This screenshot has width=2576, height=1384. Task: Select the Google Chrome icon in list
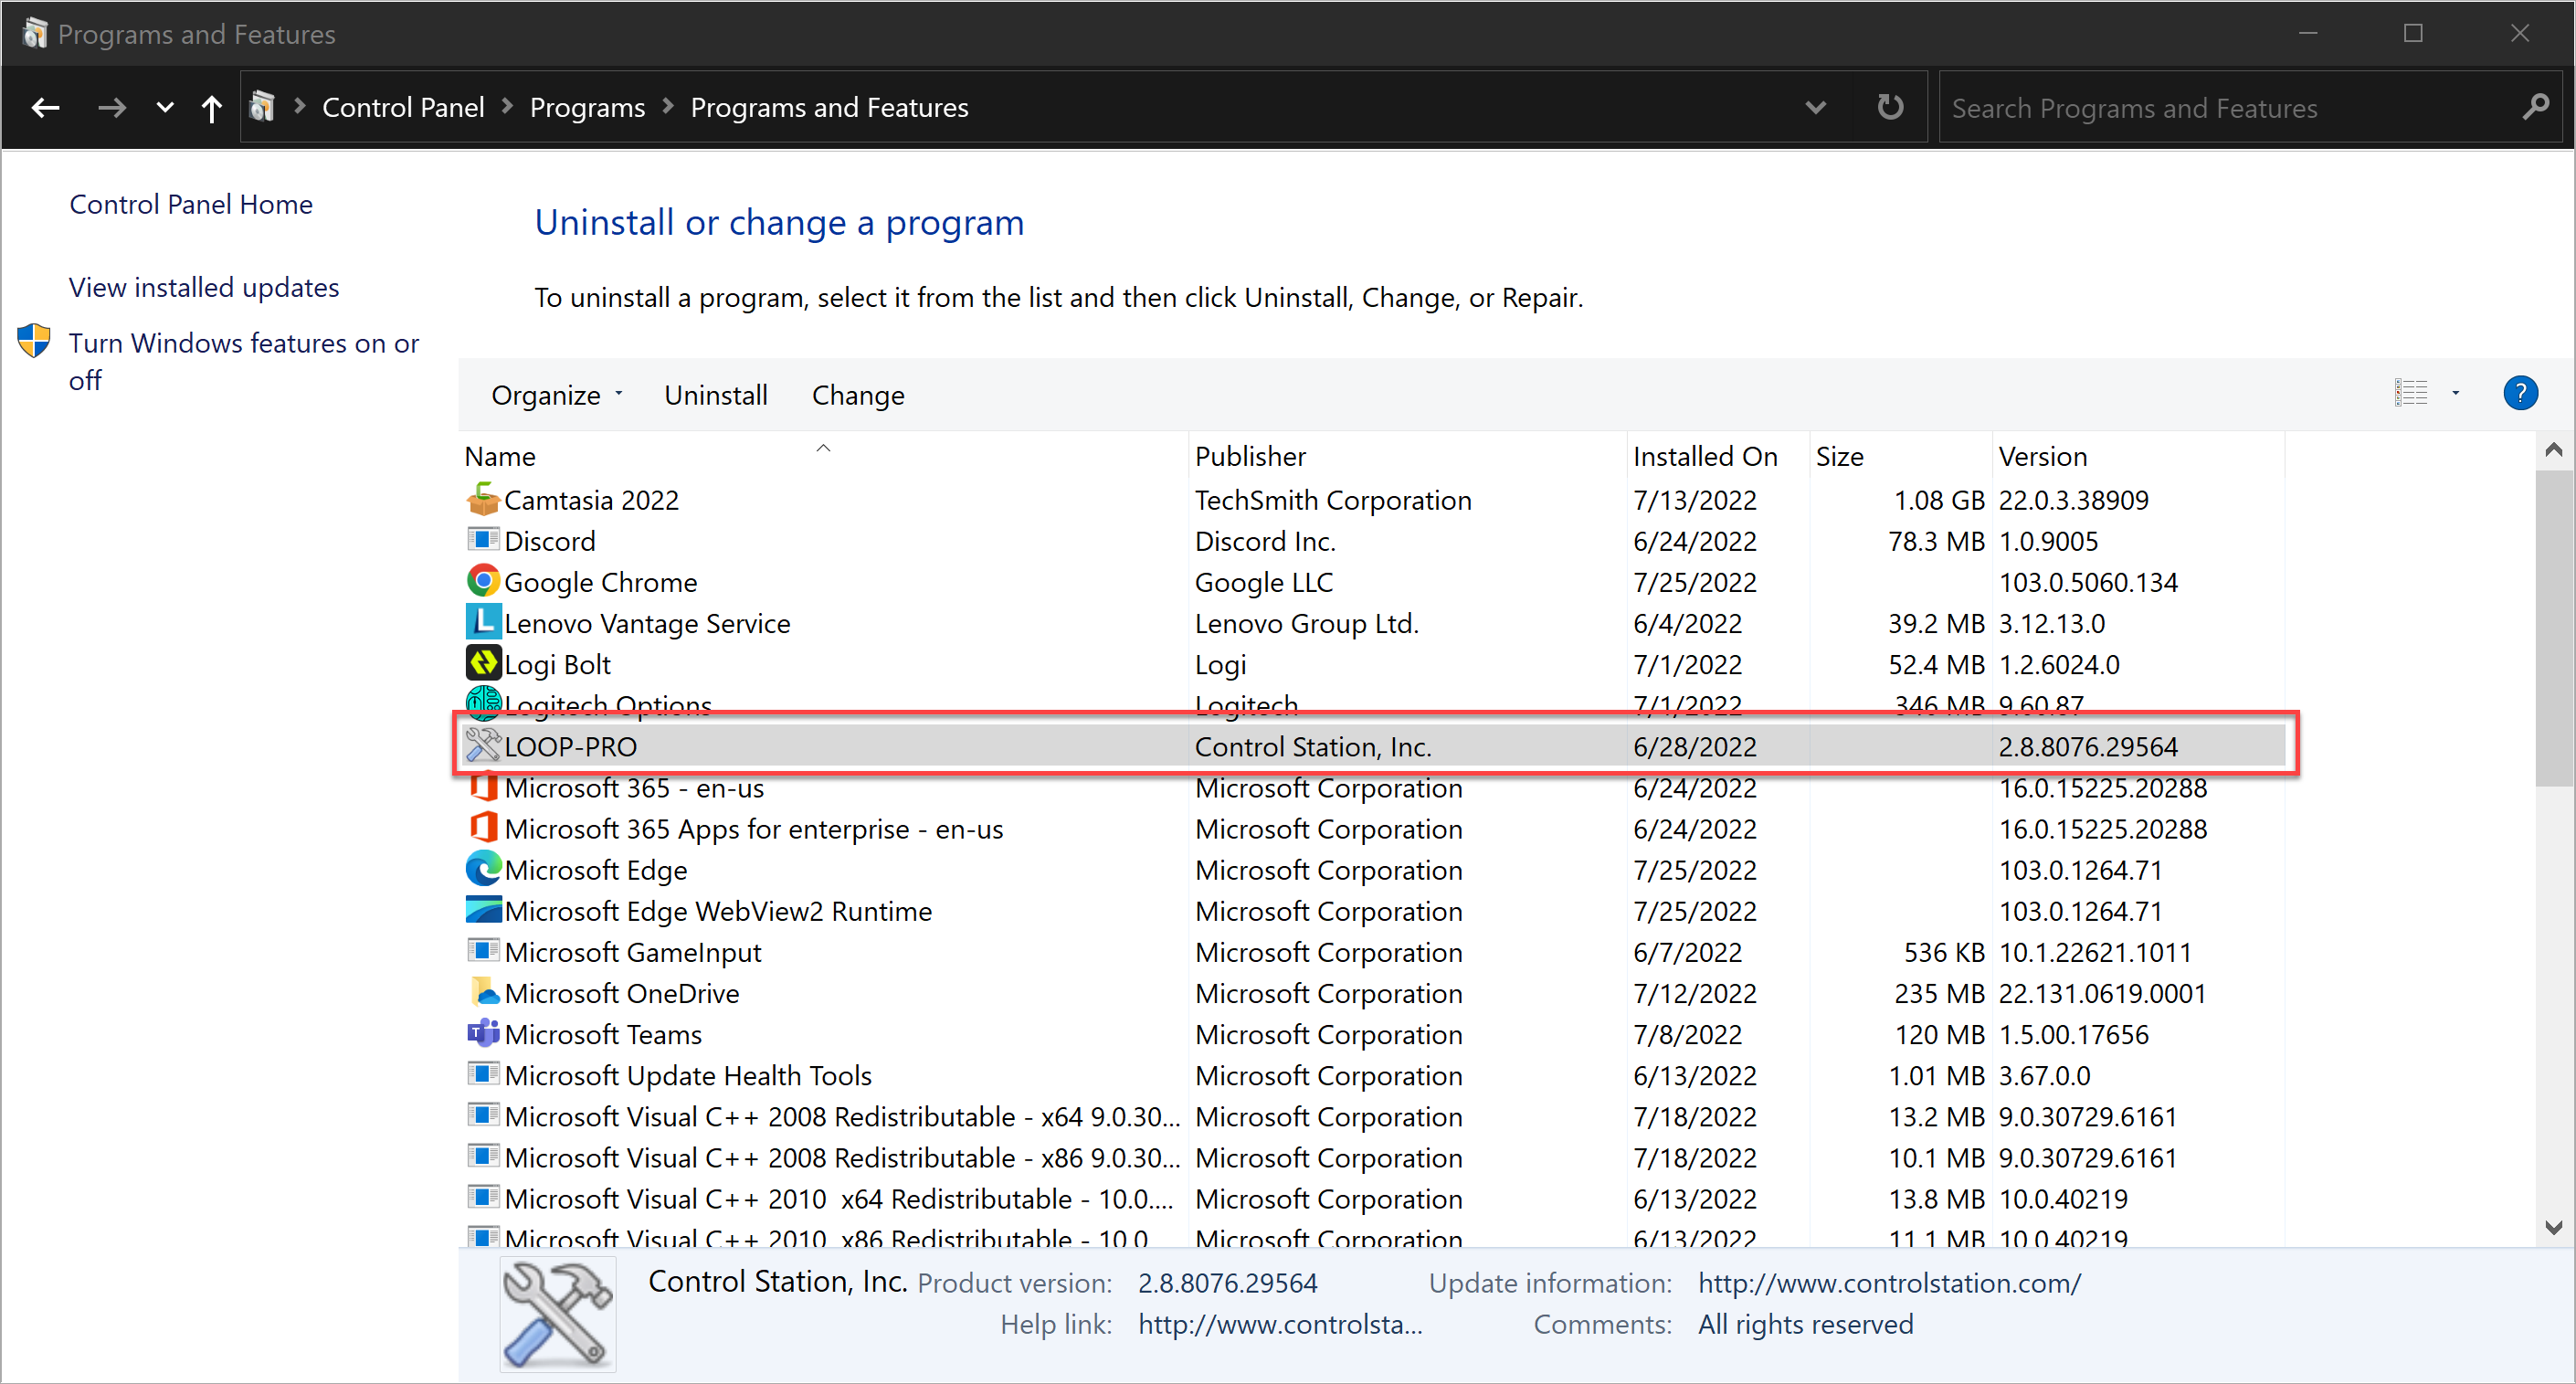(x=483, y=581)
